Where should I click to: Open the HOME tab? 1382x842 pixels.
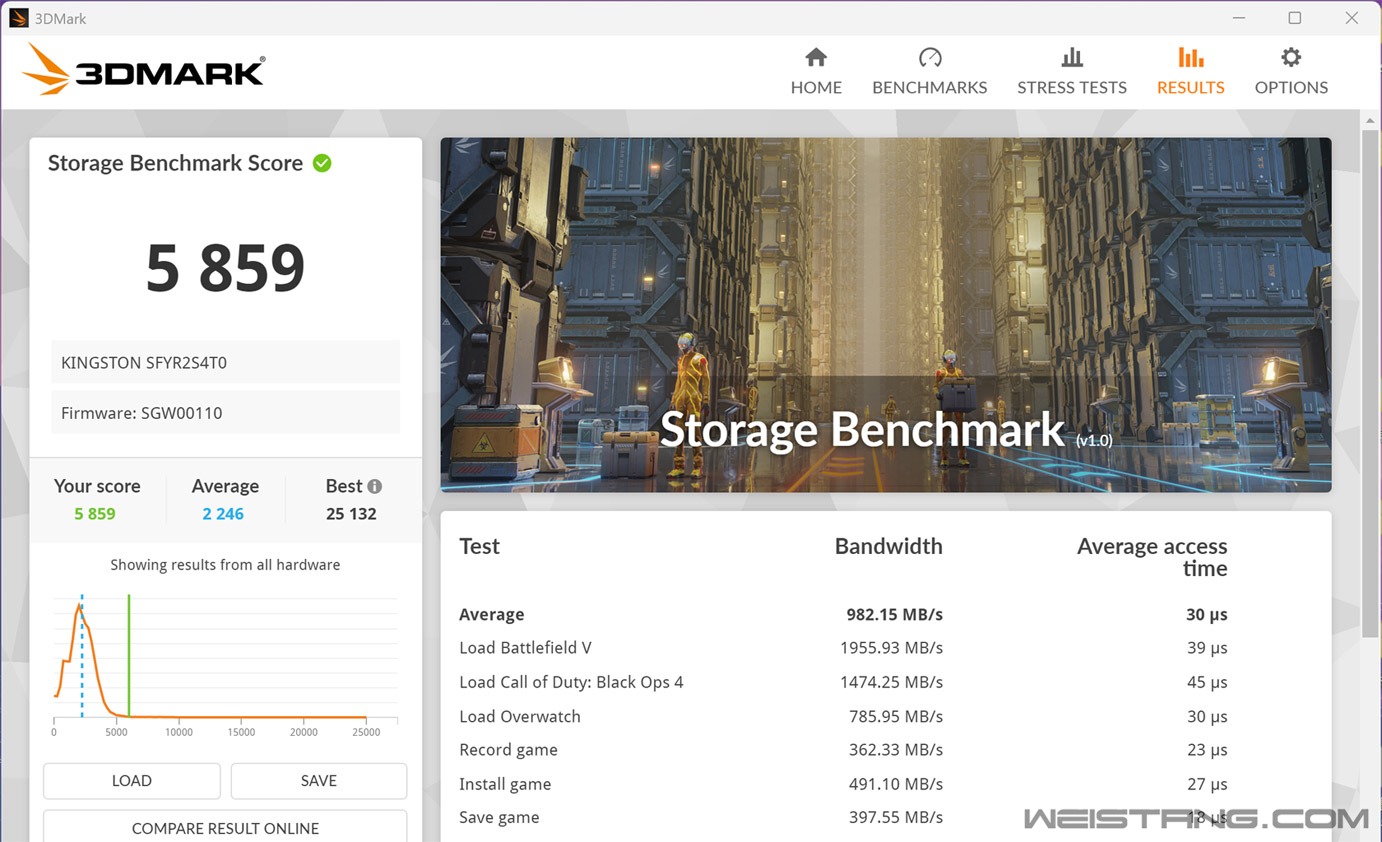pos(816,72)
